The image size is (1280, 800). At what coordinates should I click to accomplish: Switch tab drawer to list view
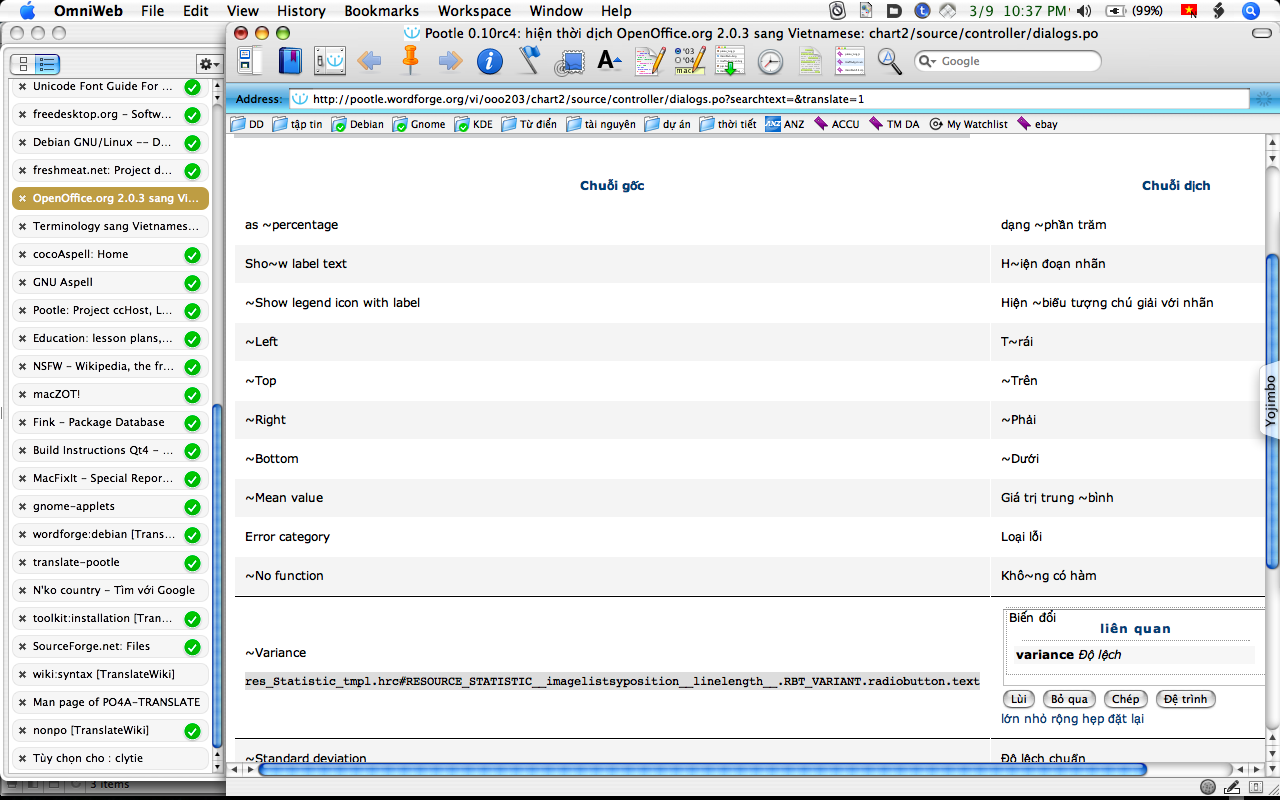tap(47, 64)
